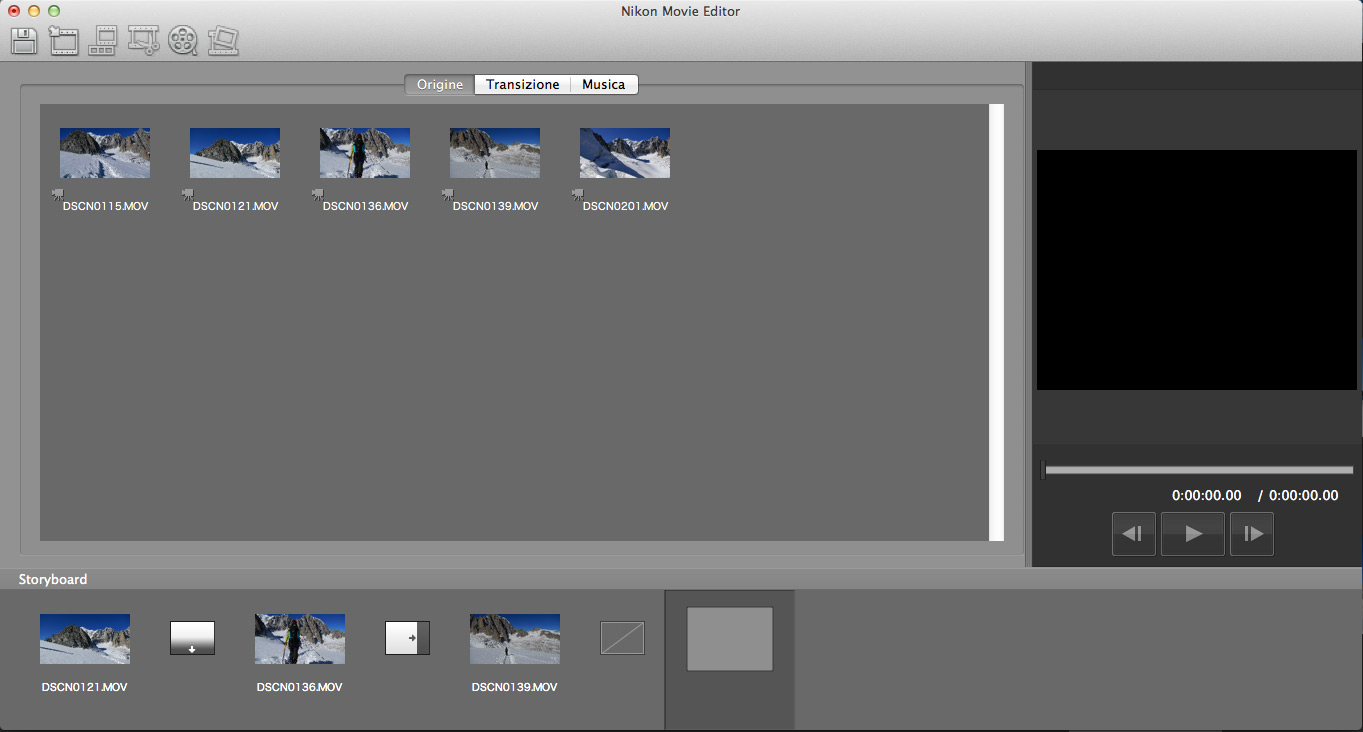Image resolution: width=1363 pixels, height=732 pixels.
Task: Click the play button in preview
Action: click(1193, 534)
